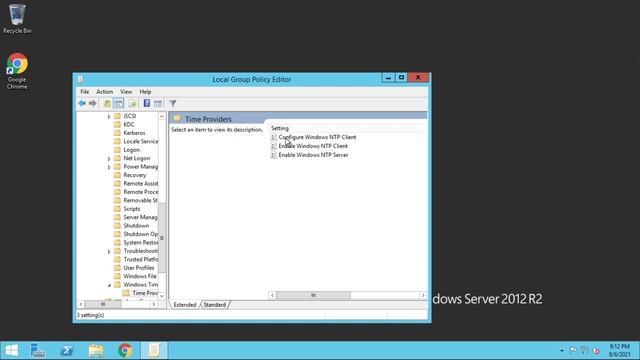Click settings list scroll right arrow
The width and height of the screenshot is (640, 360).
423,295
